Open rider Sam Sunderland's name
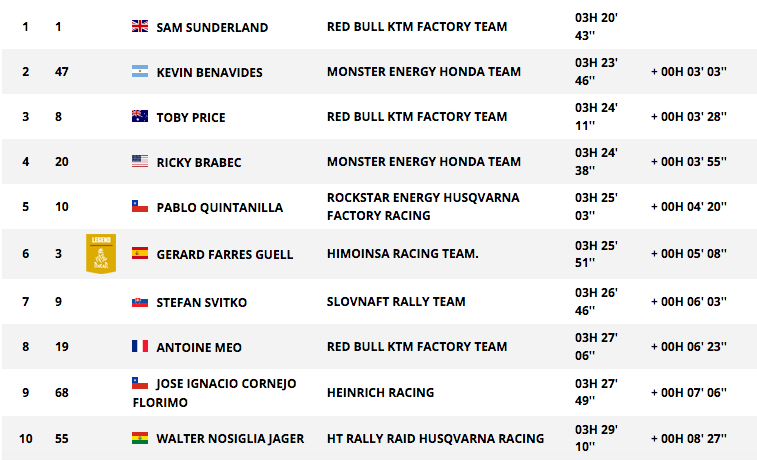 [212, 28]
